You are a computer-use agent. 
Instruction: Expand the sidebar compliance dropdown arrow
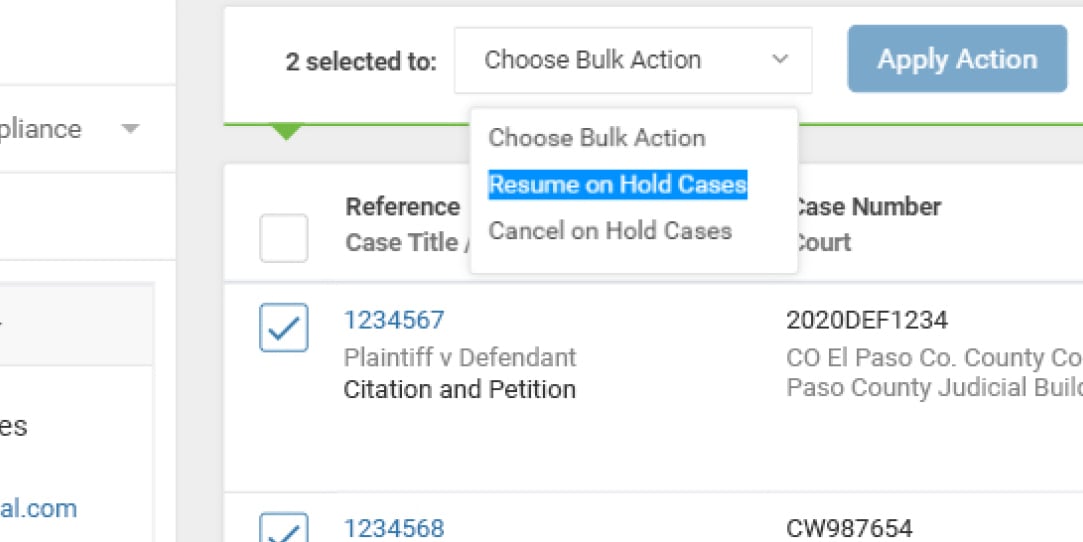coord(130,129)
